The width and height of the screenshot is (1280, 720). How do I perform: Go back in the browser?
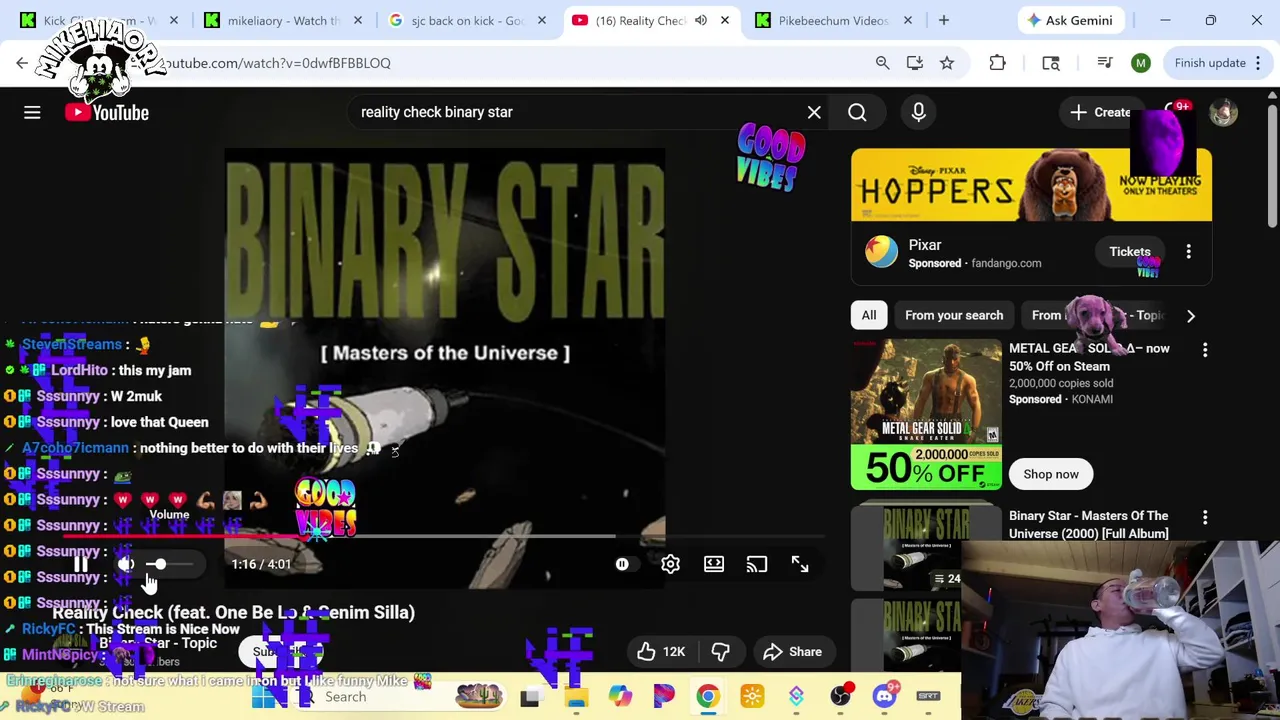tap(22, 63)
